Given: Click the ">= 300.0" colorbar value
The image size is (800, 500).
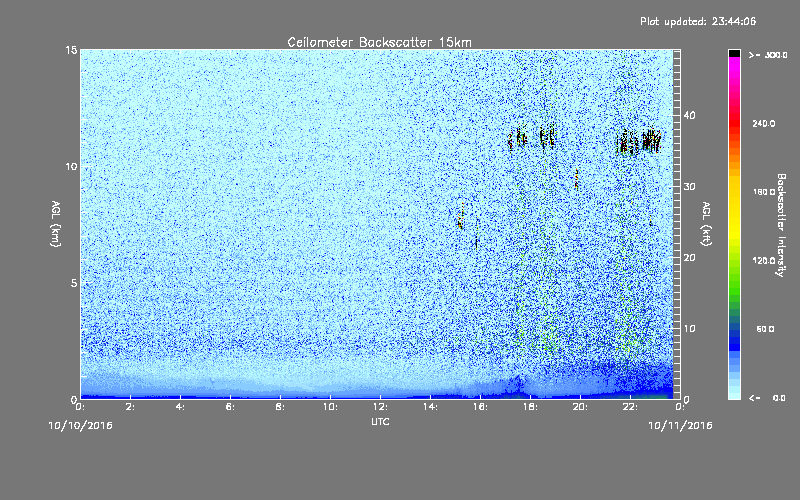Looking at the screenshot, I should 768,55.
